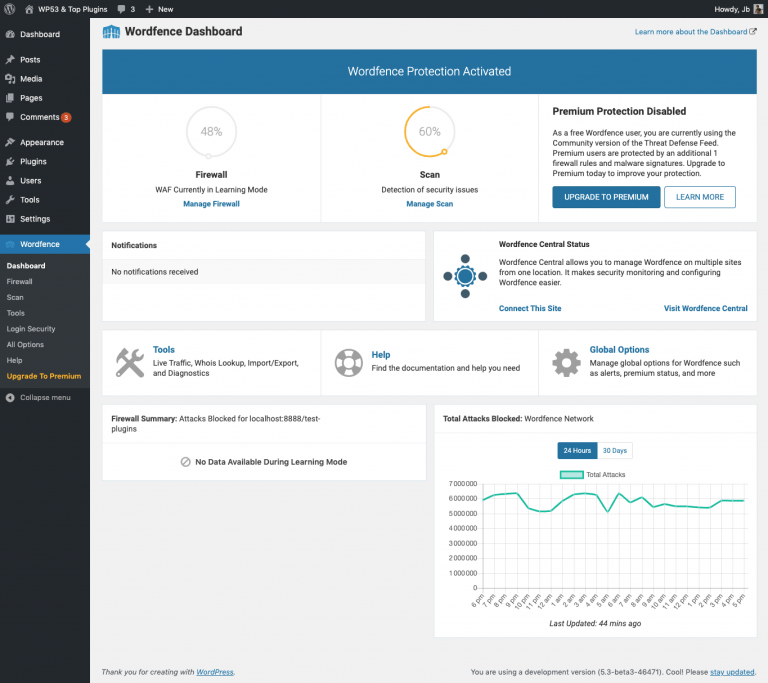Click Wordfence Protection Activated banner
Image resolution: width=768 pixels, height=683 pixels.
click(429, 72)
